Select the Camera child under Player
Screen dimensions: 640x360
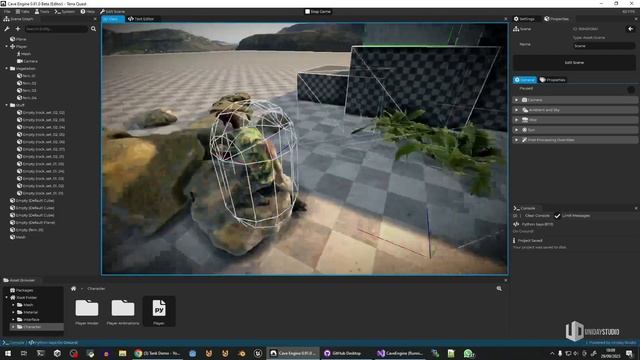tap(27, 61)
